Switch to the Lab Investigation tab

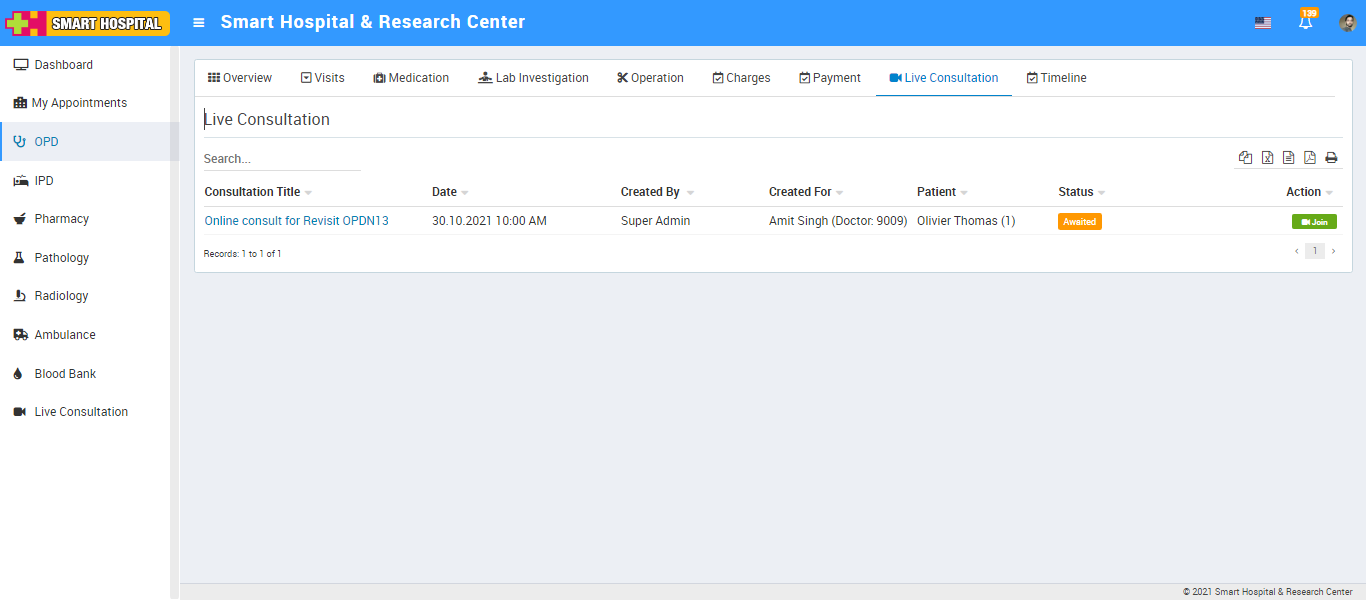533,78
